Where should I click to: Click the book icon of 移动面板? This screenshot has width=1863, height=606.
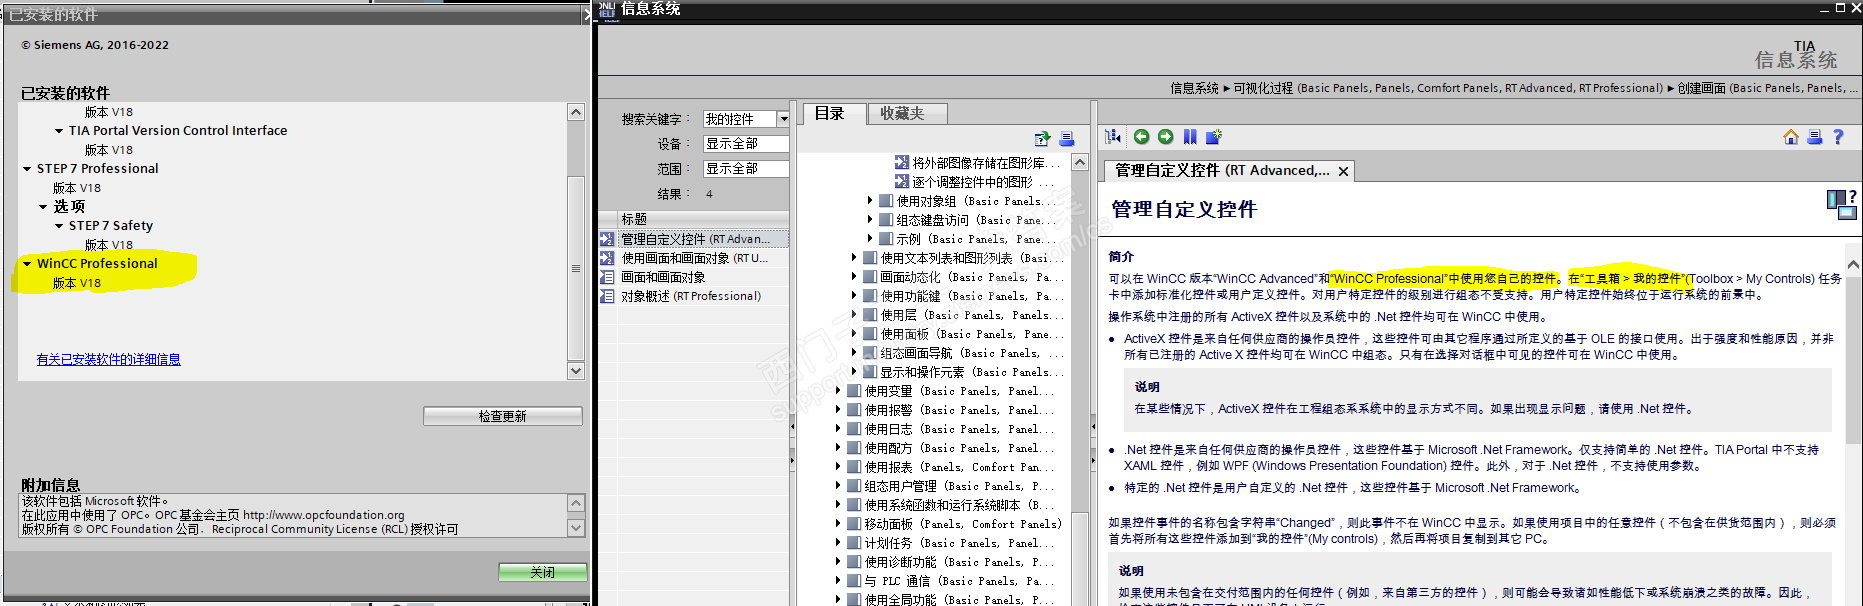pyautogui.click(x=854, y=524)
